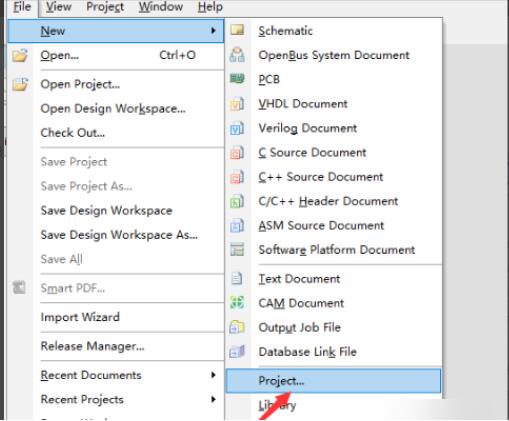Expand the Recent Projects submenu arrow
Screen dimensions: 509x421
(x=213, y=399)
